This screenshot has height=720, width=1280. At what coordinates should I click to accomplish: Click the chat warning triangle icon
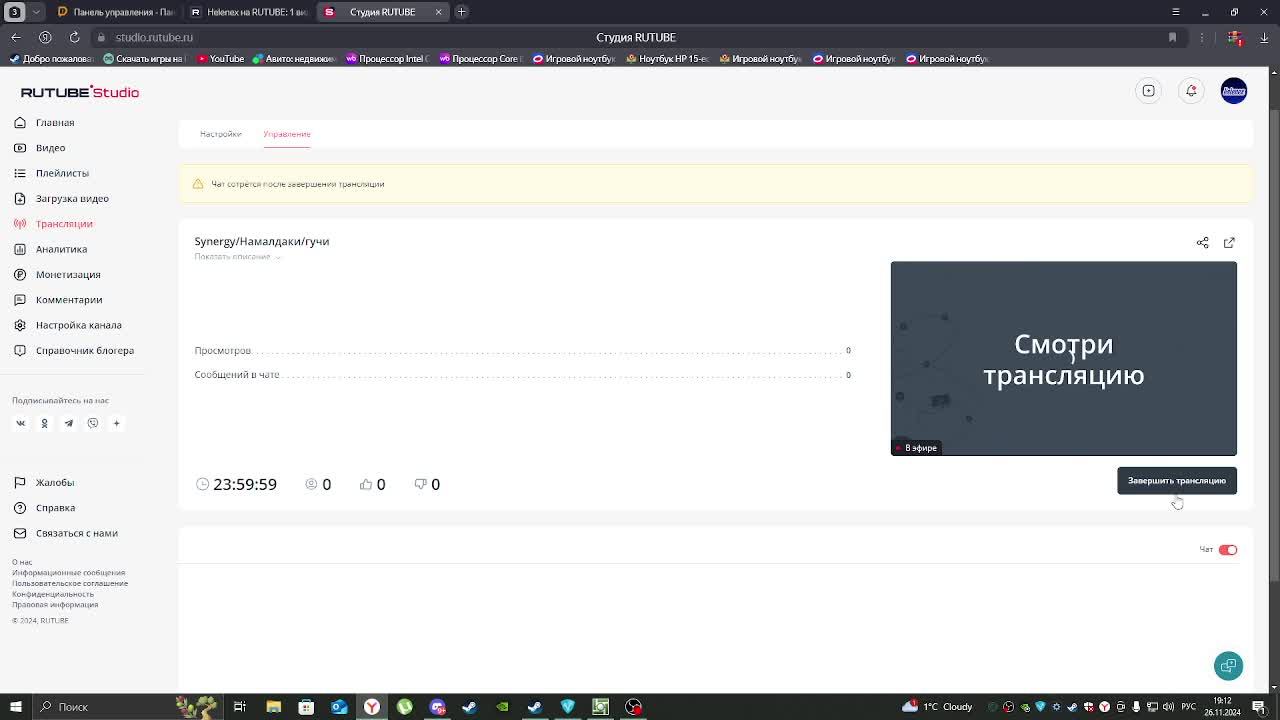point(197,184)
